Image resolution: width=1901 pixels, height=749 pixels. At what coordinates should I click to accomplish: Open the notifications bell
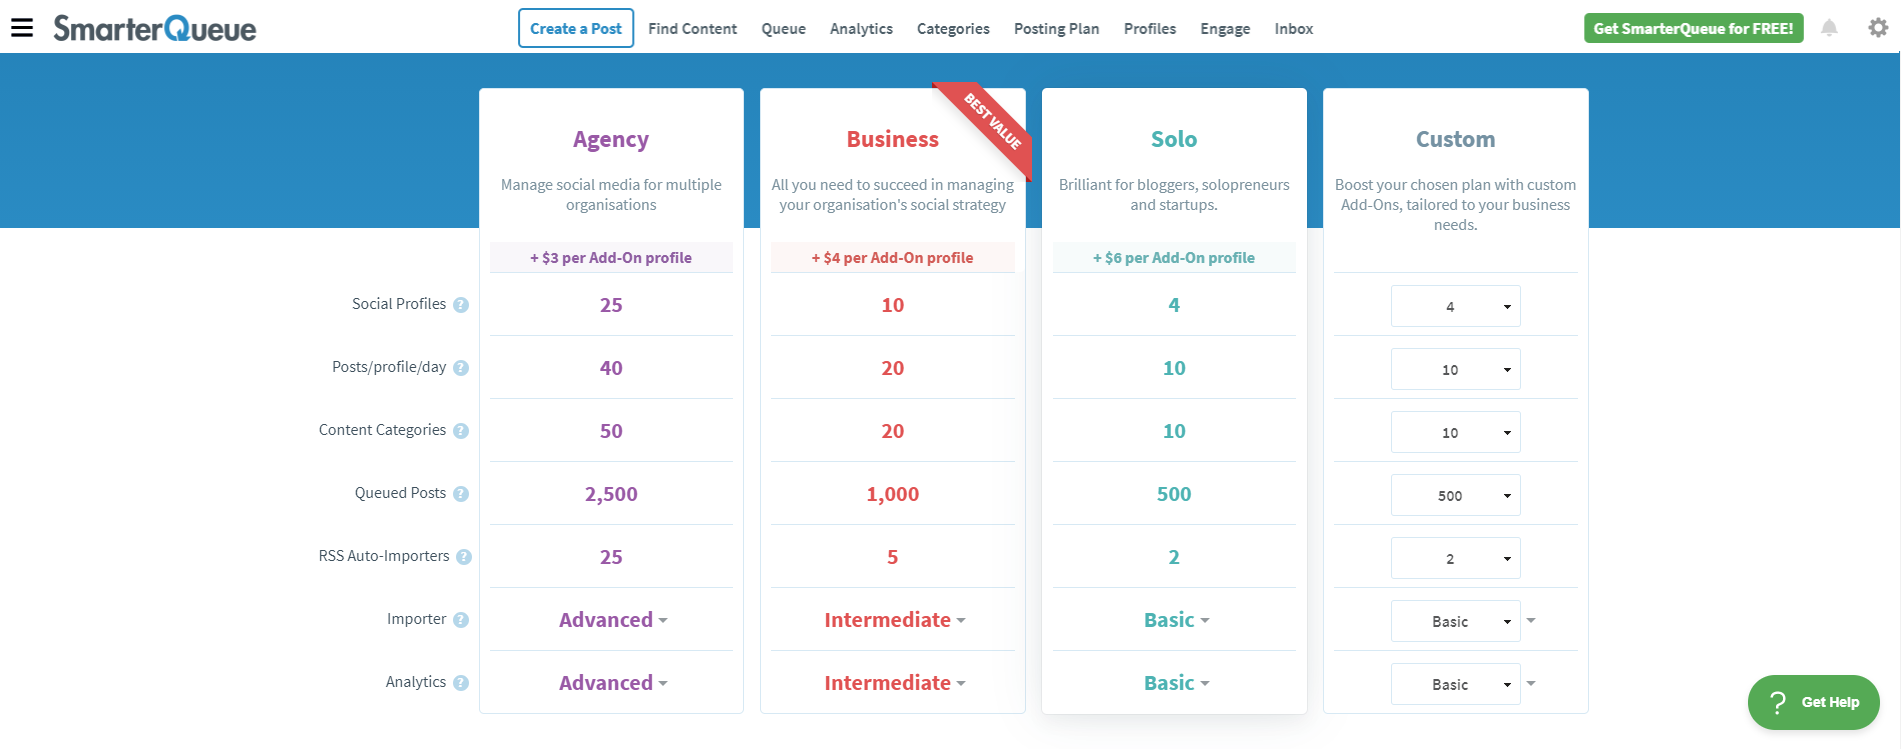point(1830,27)
